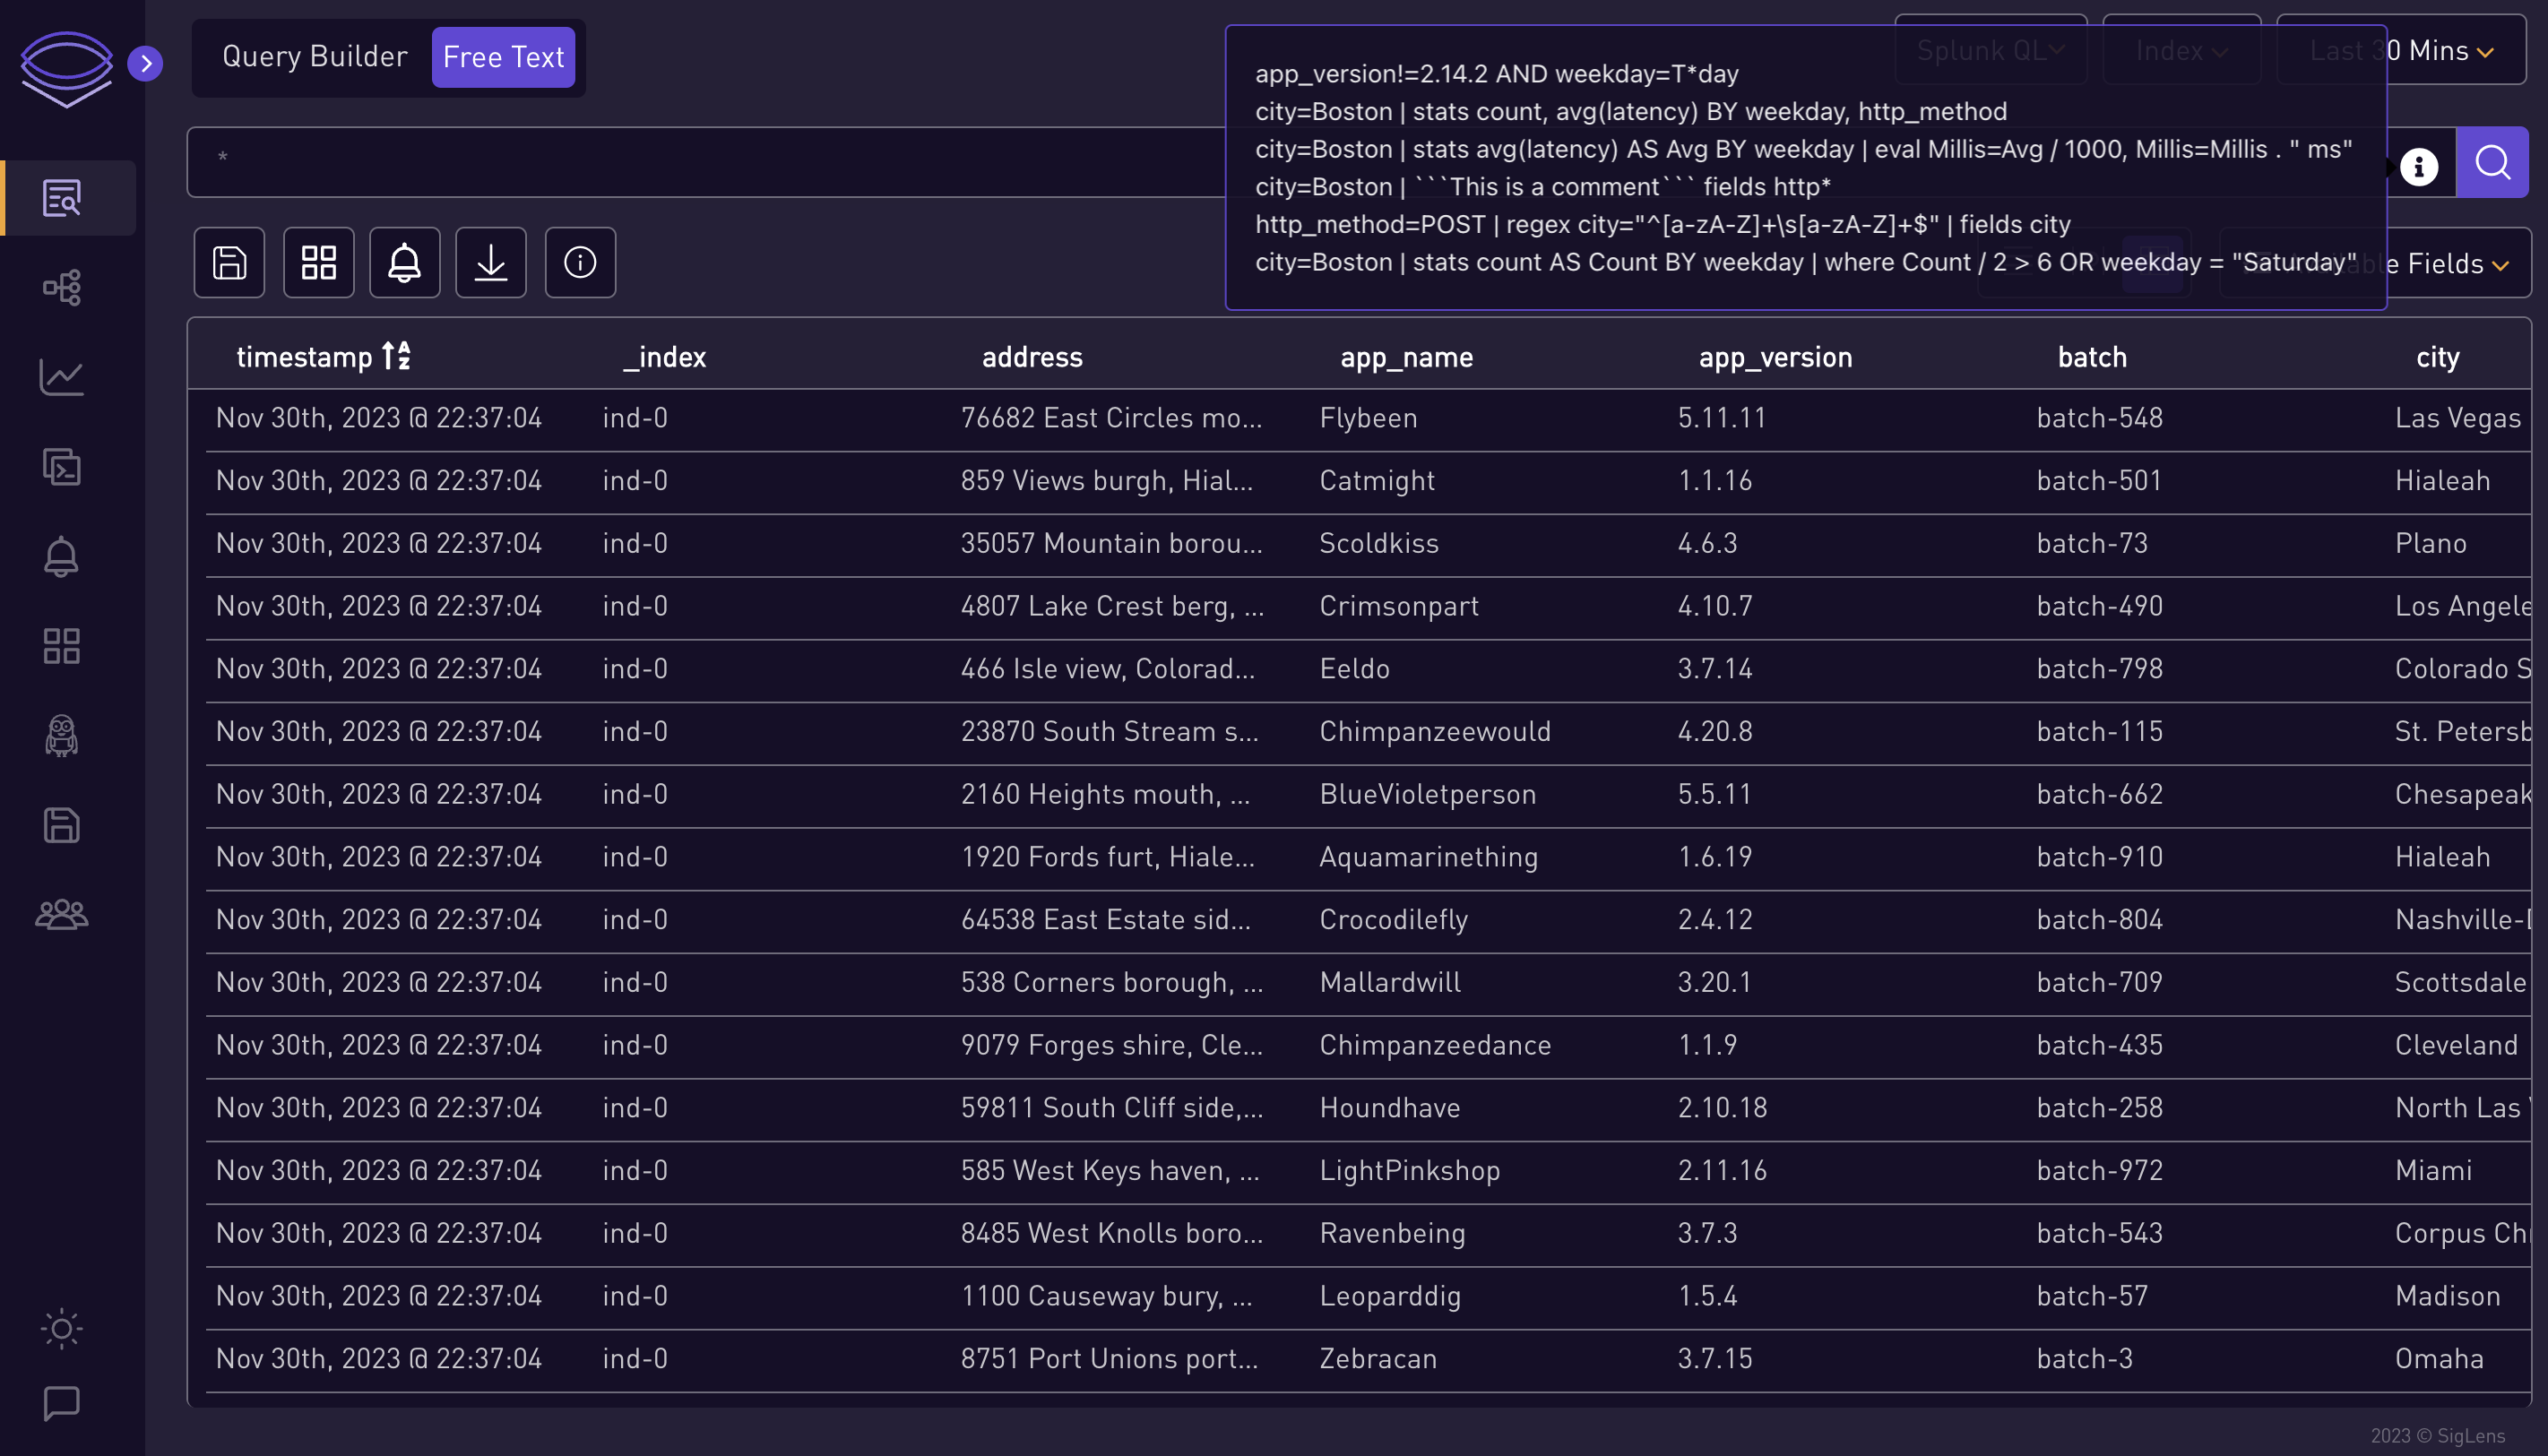Screen dimensions: 2548x1456
Task: Open the feedback chat icon in sidebar
Action: tap(62, 1403)
